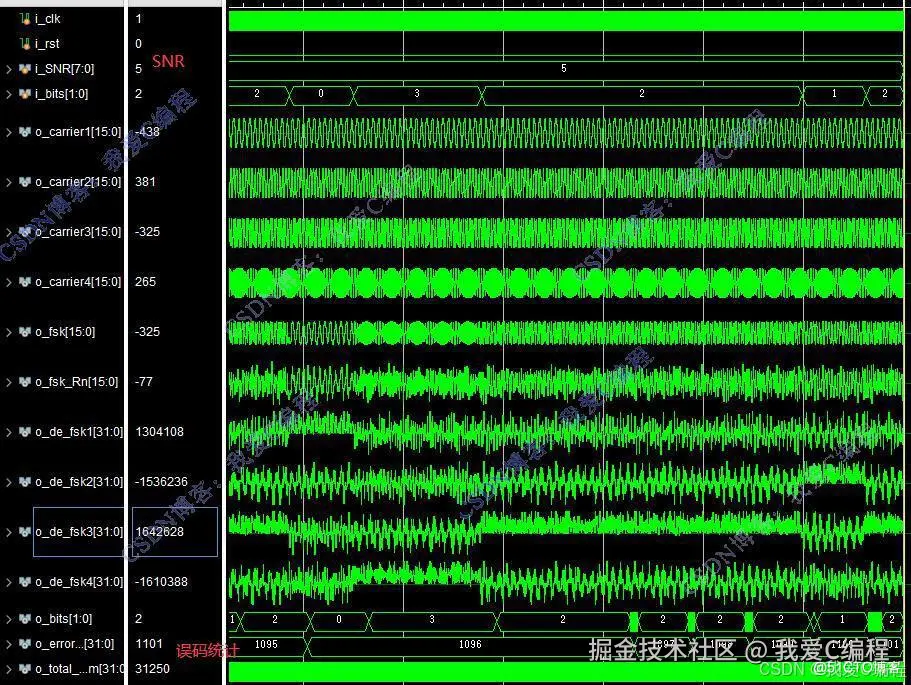Viewport: 911px width, 685px height.
Task: Click the o_carrier2 value 381
Action: click(145, 182)
